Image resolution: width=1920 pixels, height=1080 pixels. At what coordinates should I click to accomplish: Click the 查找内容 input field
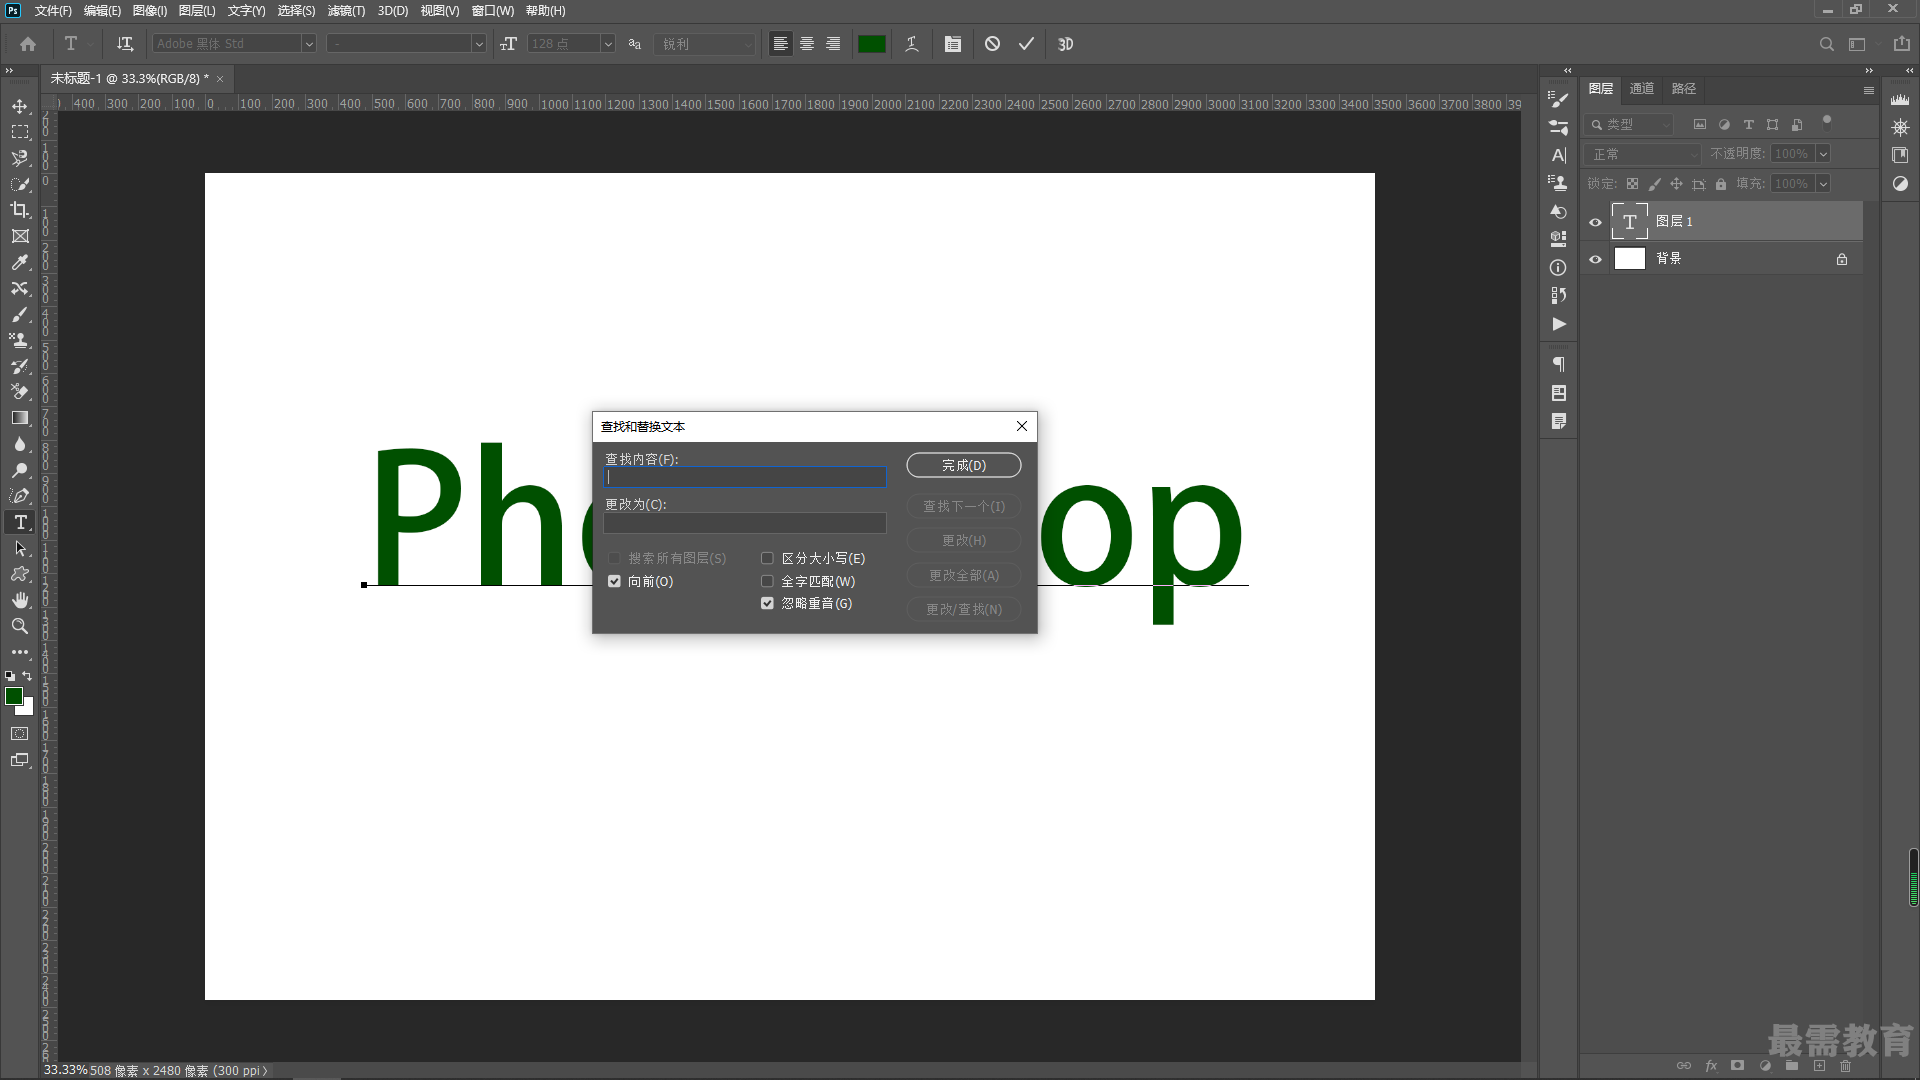tap(745, 477)
